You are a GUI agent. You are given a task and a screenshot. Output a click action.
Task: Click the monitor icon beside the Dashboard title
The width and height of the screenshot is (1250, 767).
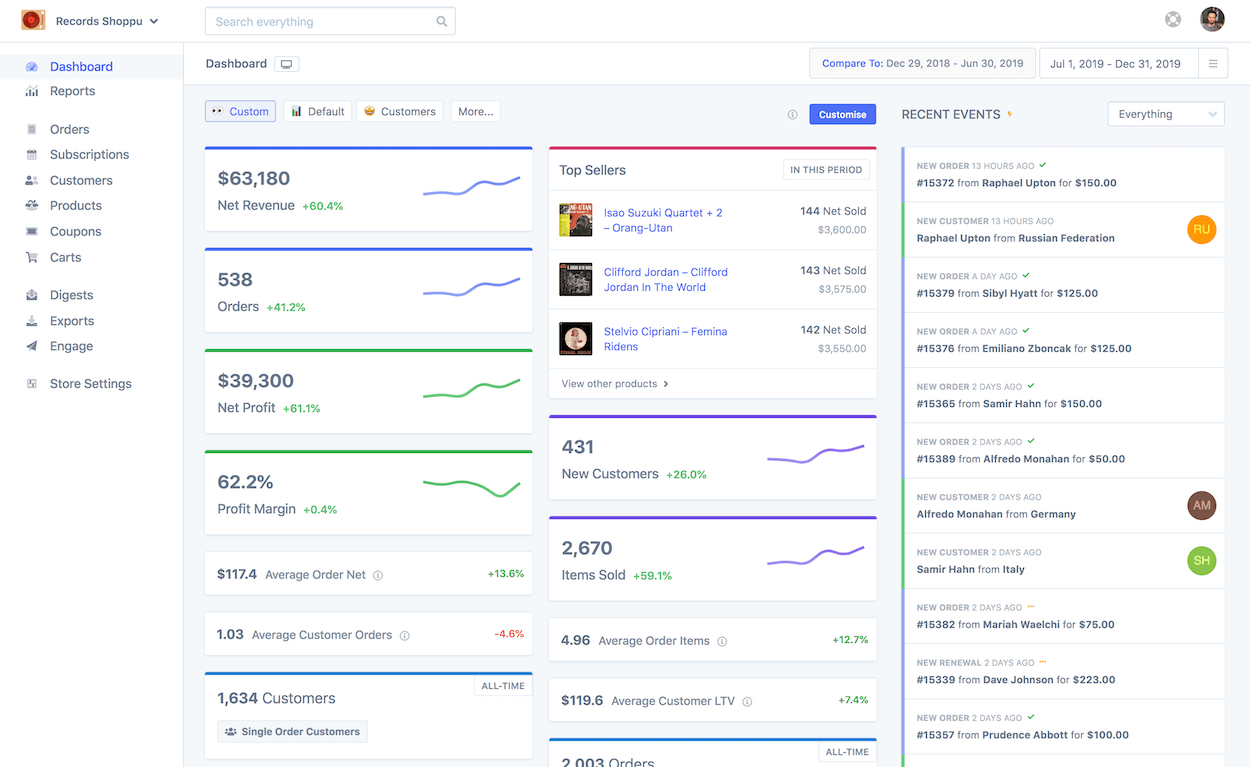click(286, 63)
